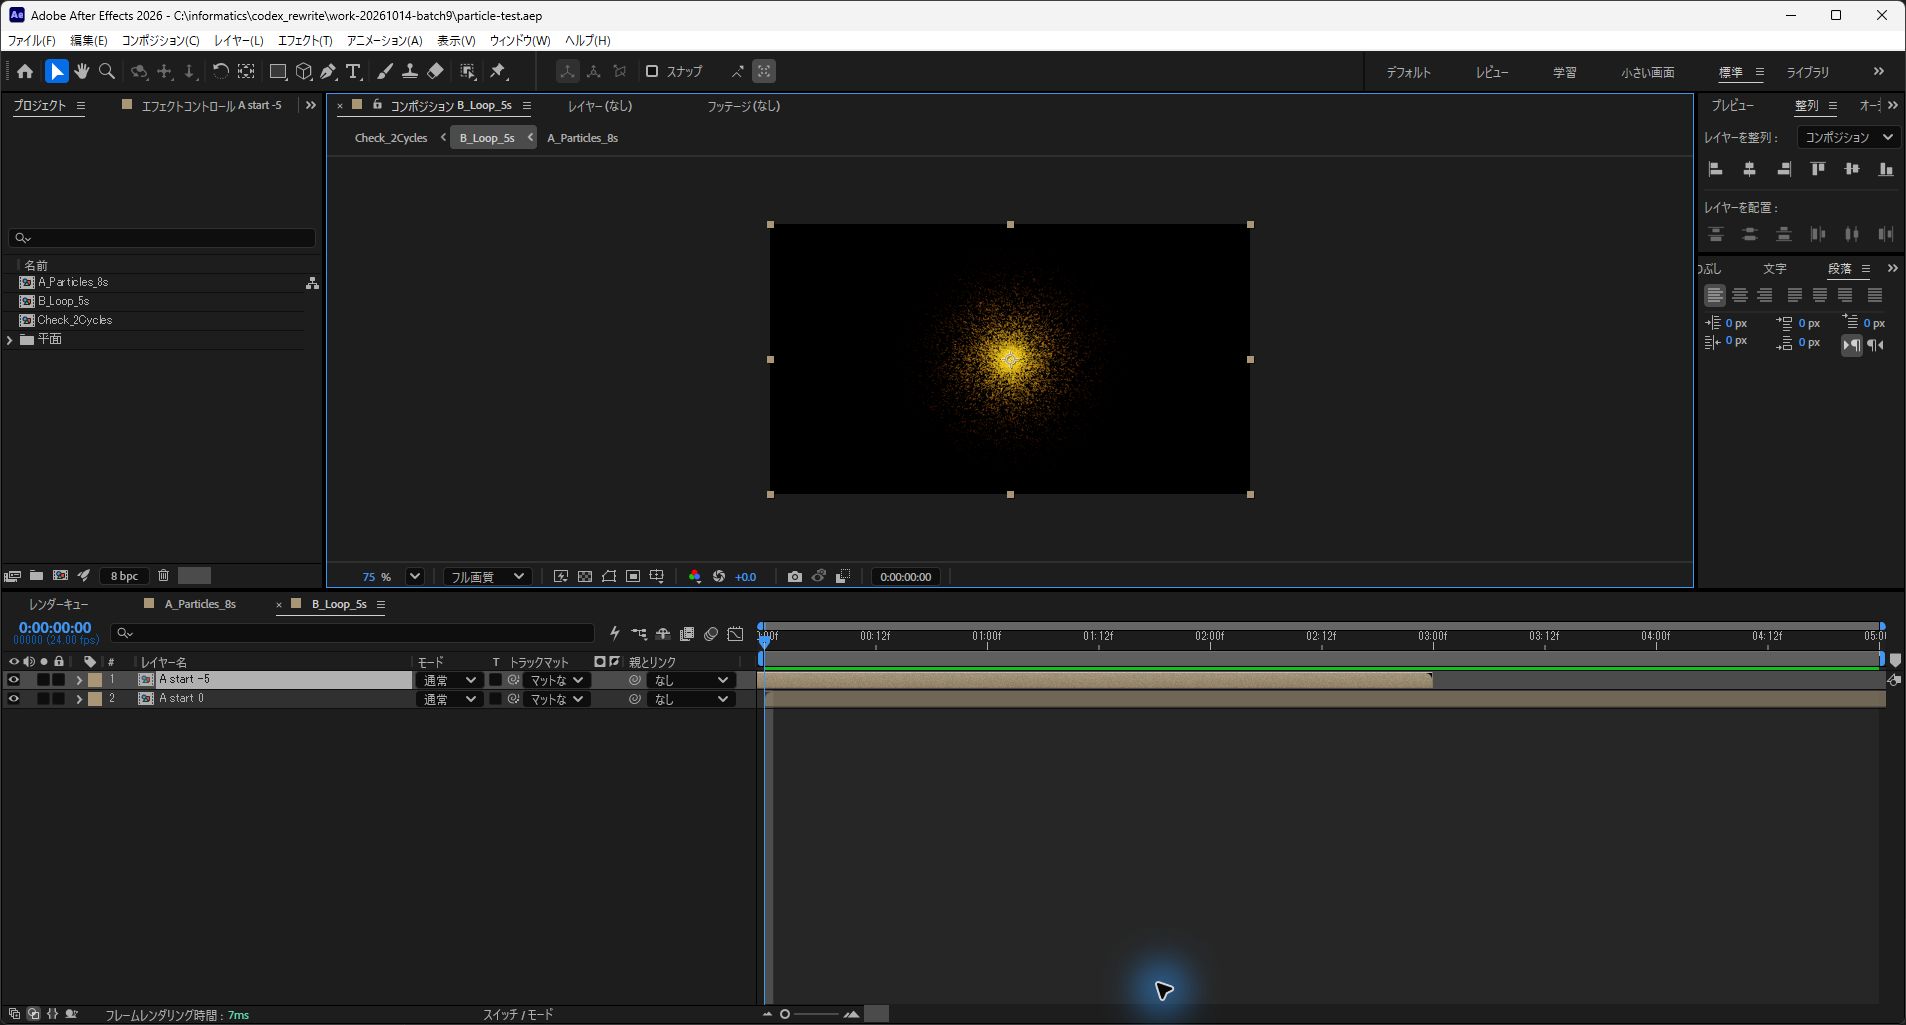The height and width of the screenshot is (1025, 1906).
Task: Toggle mask and shape path visibility
Action: [609, 576]
